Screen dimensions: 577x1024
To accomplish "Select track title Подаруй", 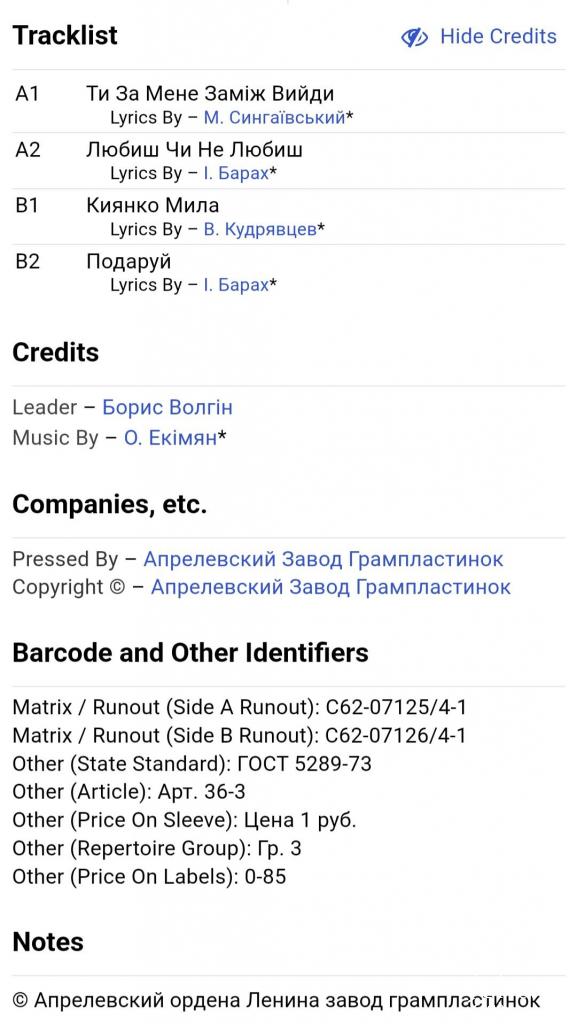I will (x=129, y=262).
